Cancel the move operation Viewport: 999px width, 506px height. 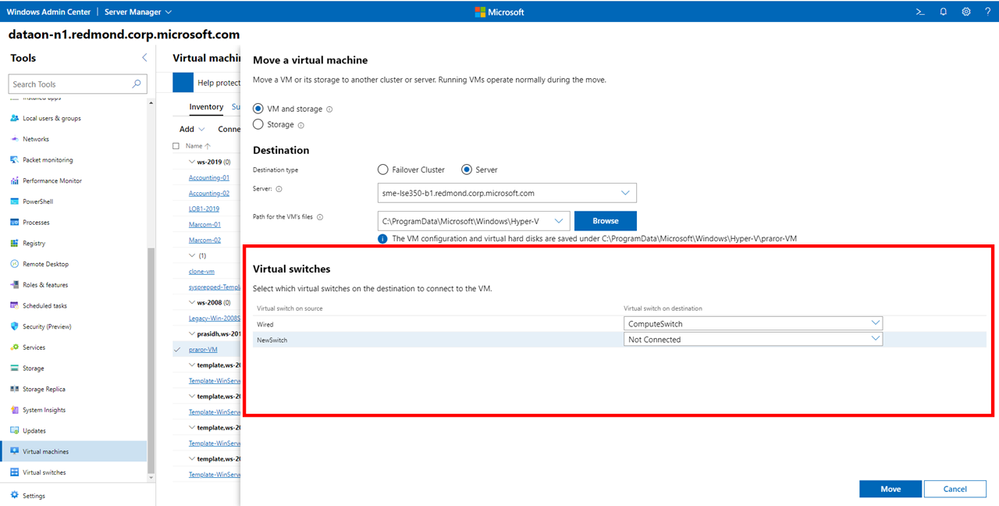955,489
